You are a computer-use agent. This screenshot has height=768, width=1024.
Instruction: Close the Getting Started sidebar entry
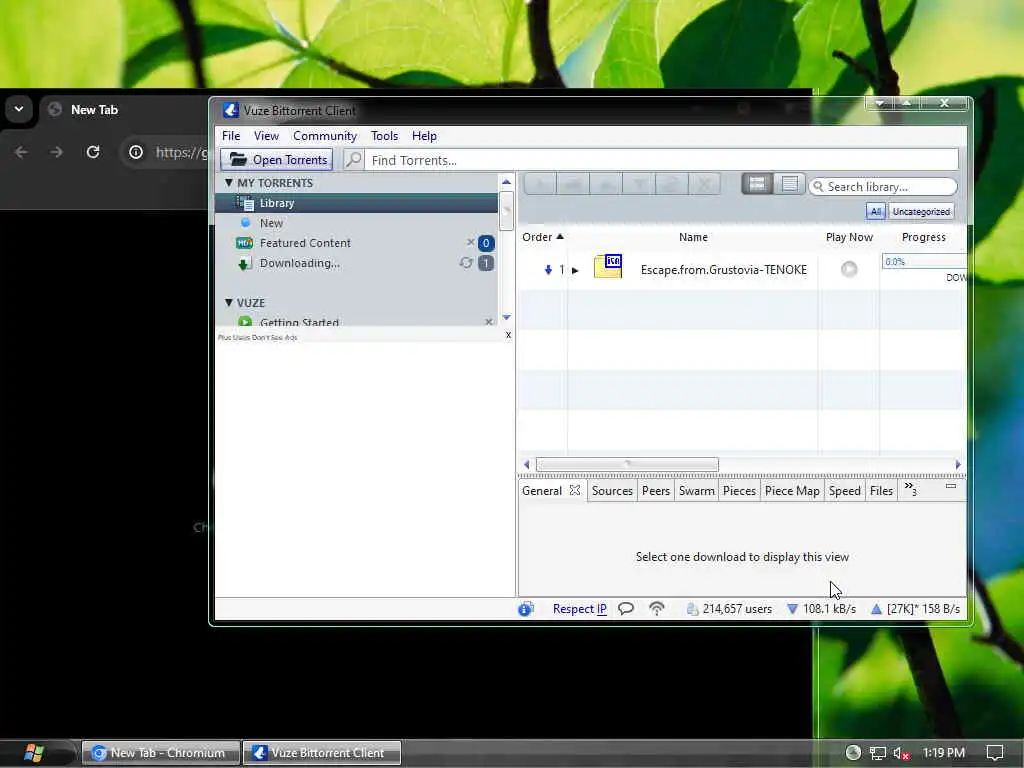(488, 322)
